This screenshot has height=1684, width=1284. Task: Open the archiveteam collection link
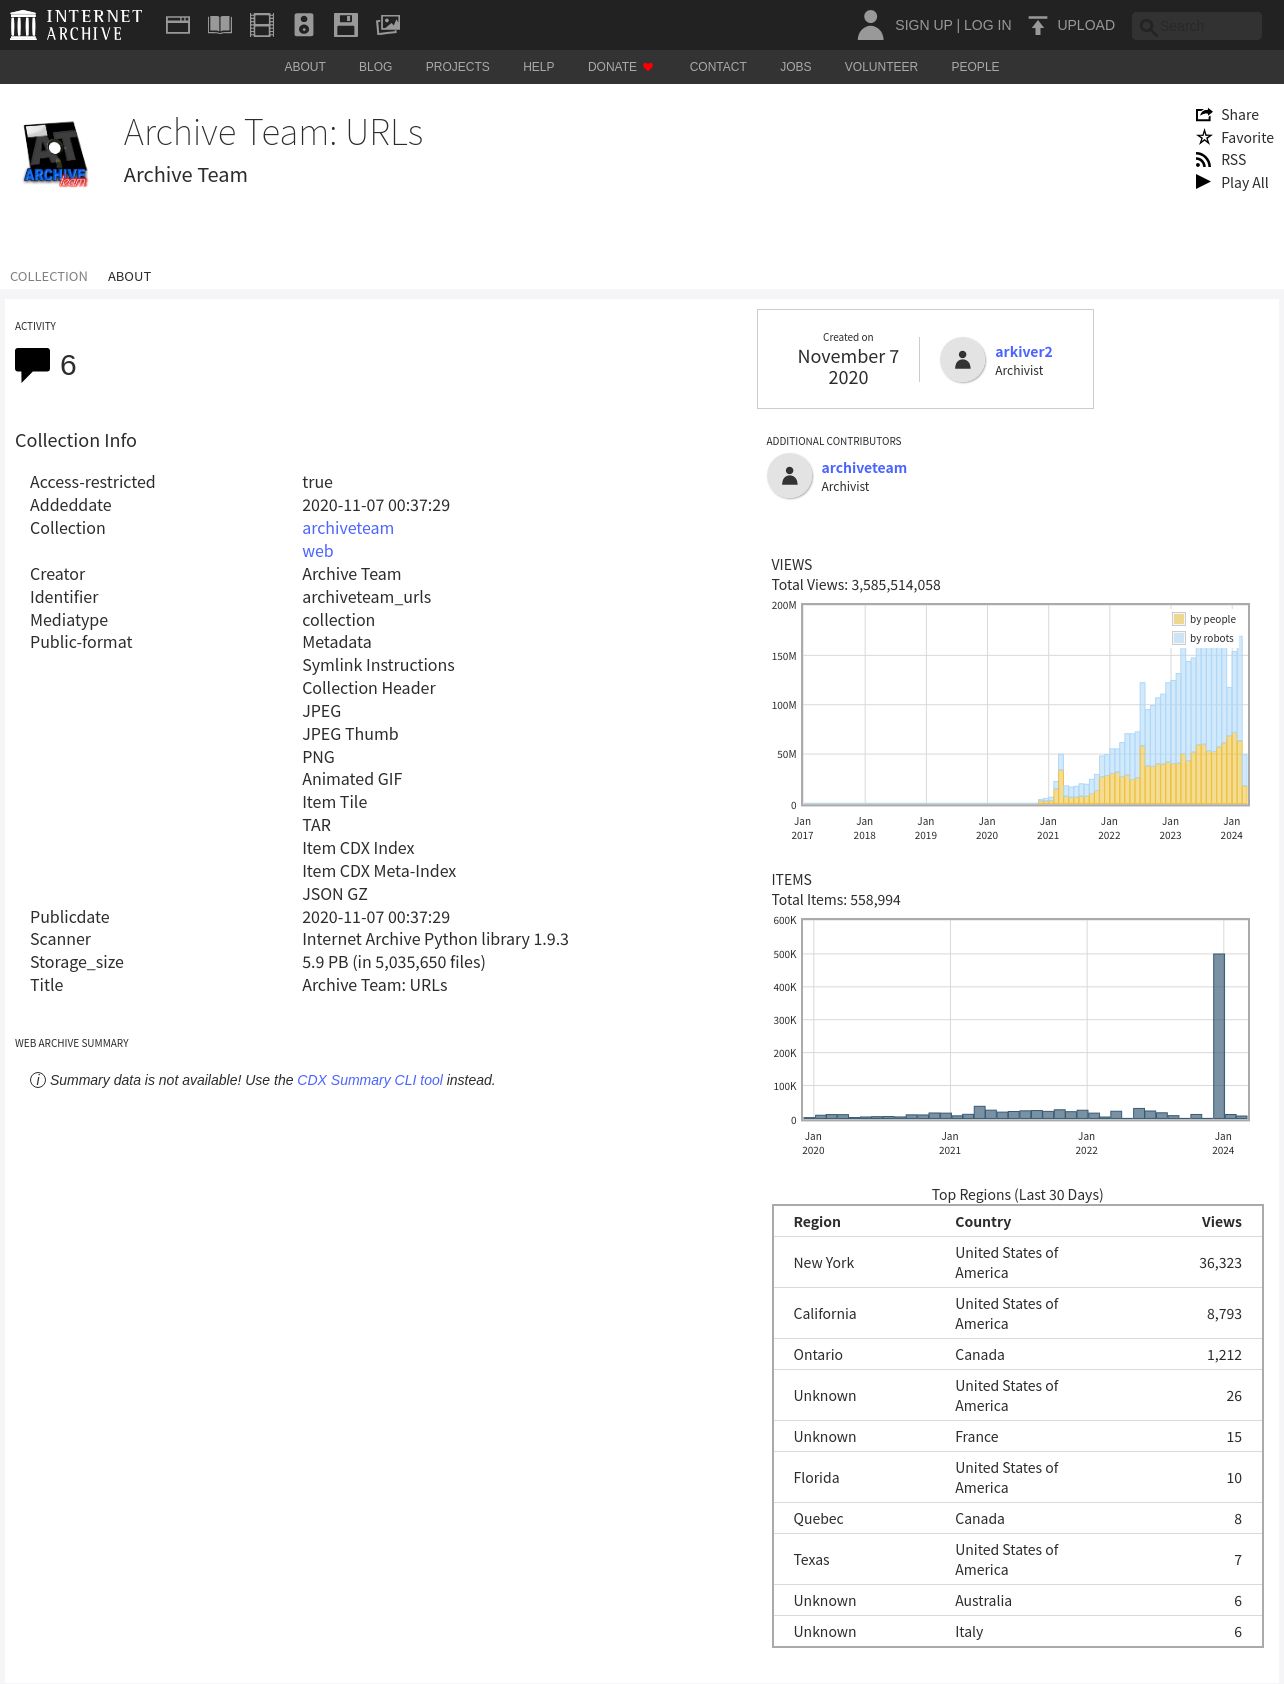pyautogui.click(x=348, y=528)
